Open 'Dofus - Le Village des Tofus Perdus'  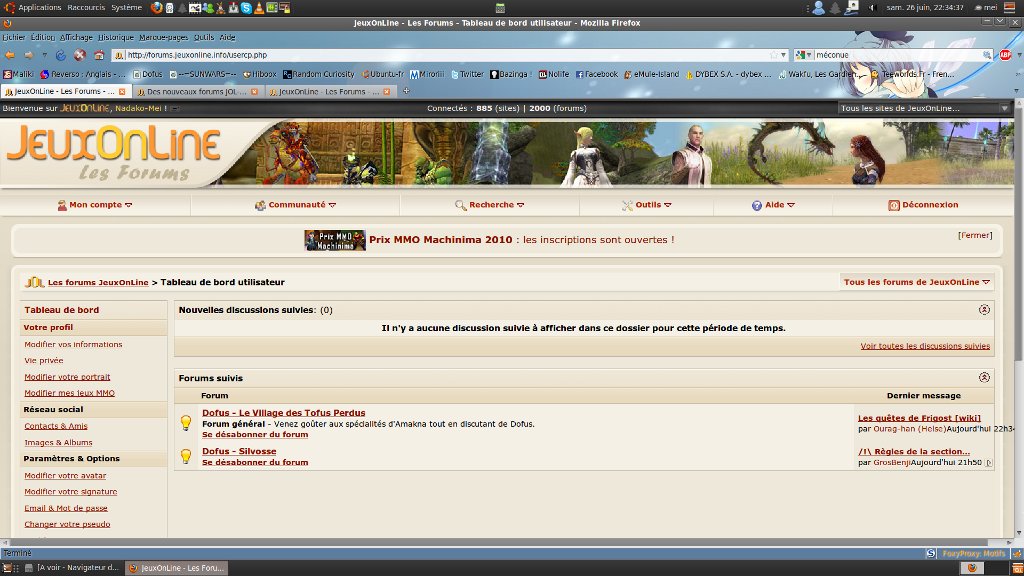283,413
